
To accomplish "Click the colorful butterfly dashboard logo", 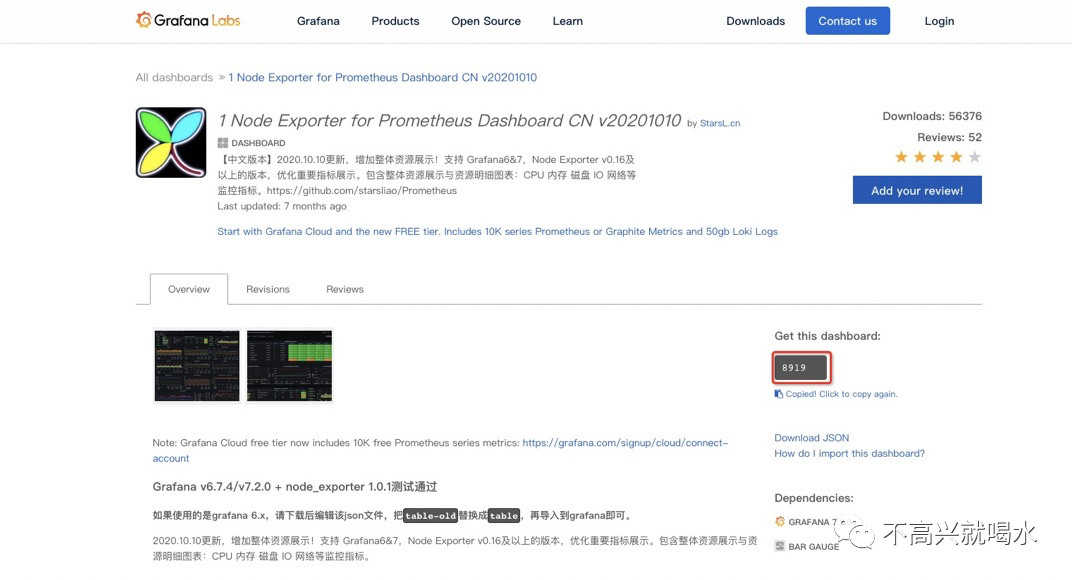I will click(x=171, y=142).
